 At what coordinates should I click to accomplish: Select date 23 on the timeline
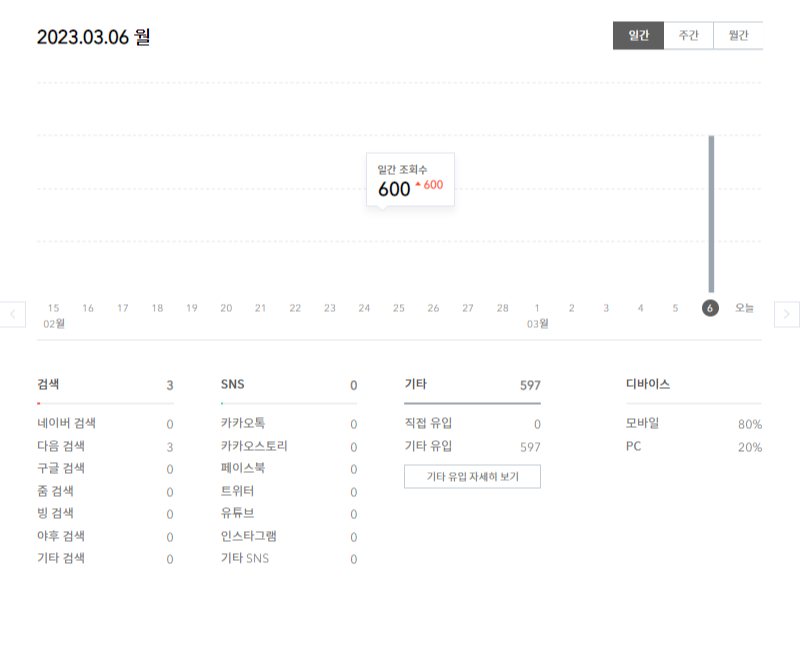[x=330, y=308]
